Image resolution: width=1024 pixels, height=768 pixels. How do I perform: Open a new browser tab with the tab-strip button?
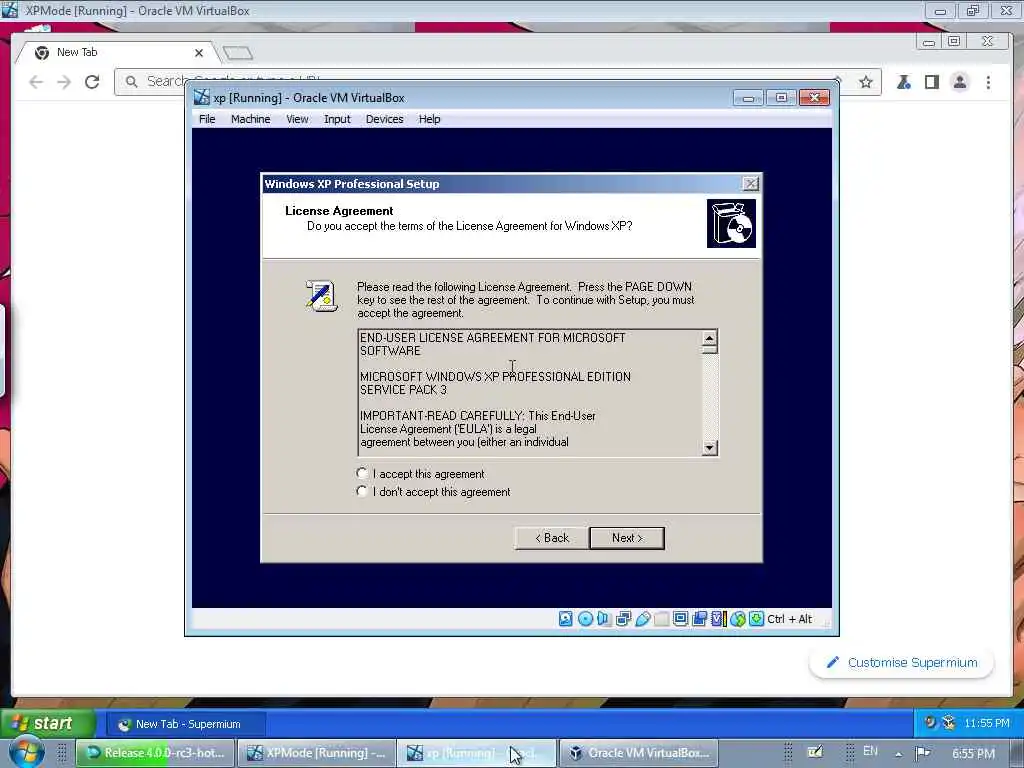[238, 53]
